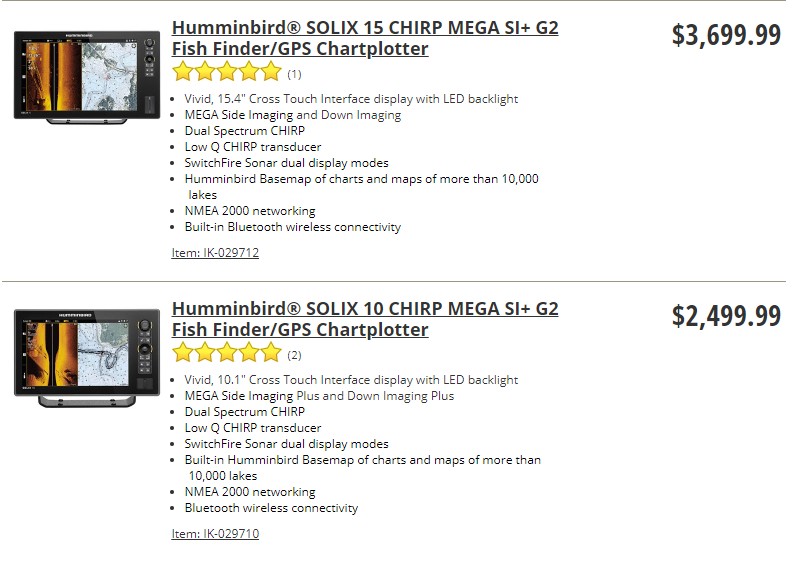This screenshot has height=561, width=792.
Task: Click the SOLIX 10 fish finder product image
Action: pos(87,358)
